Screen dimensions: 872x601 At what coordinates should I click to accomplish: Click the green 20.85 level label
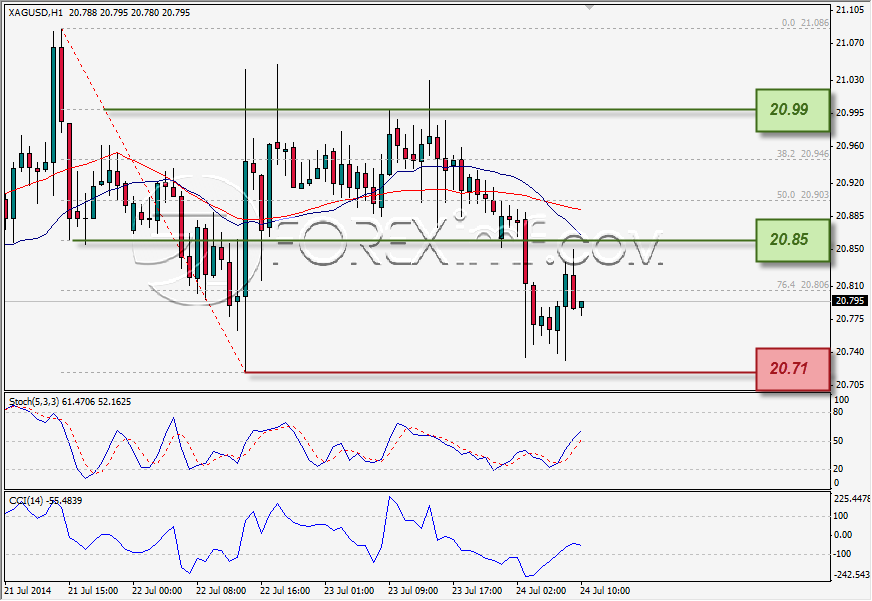[x=792, y=240]
